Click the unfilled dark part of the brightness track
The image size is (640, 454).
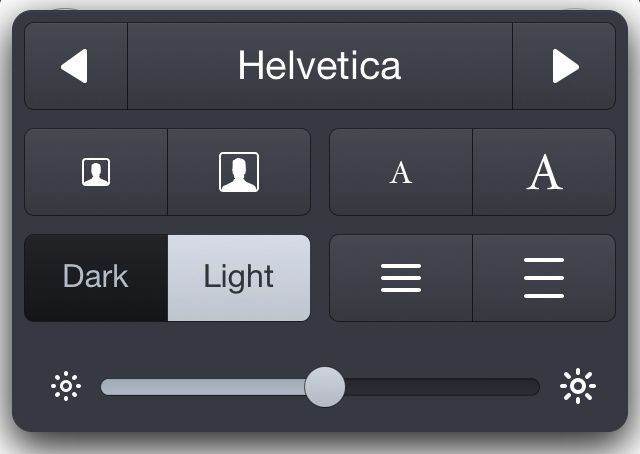pos(440,386)
